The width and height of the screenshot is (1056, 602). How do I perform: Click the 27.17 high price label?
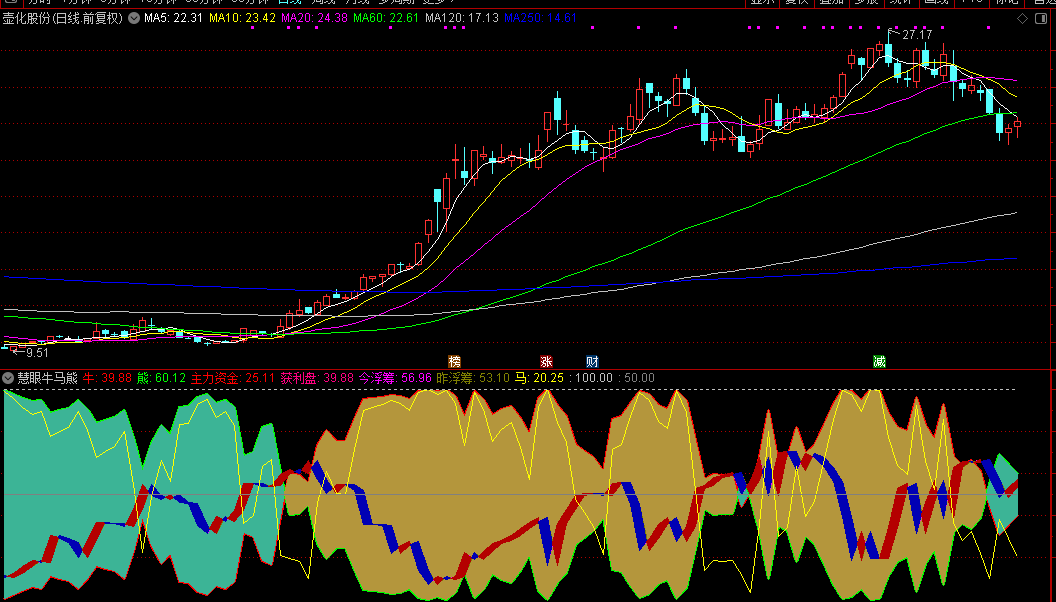(917, 34)
